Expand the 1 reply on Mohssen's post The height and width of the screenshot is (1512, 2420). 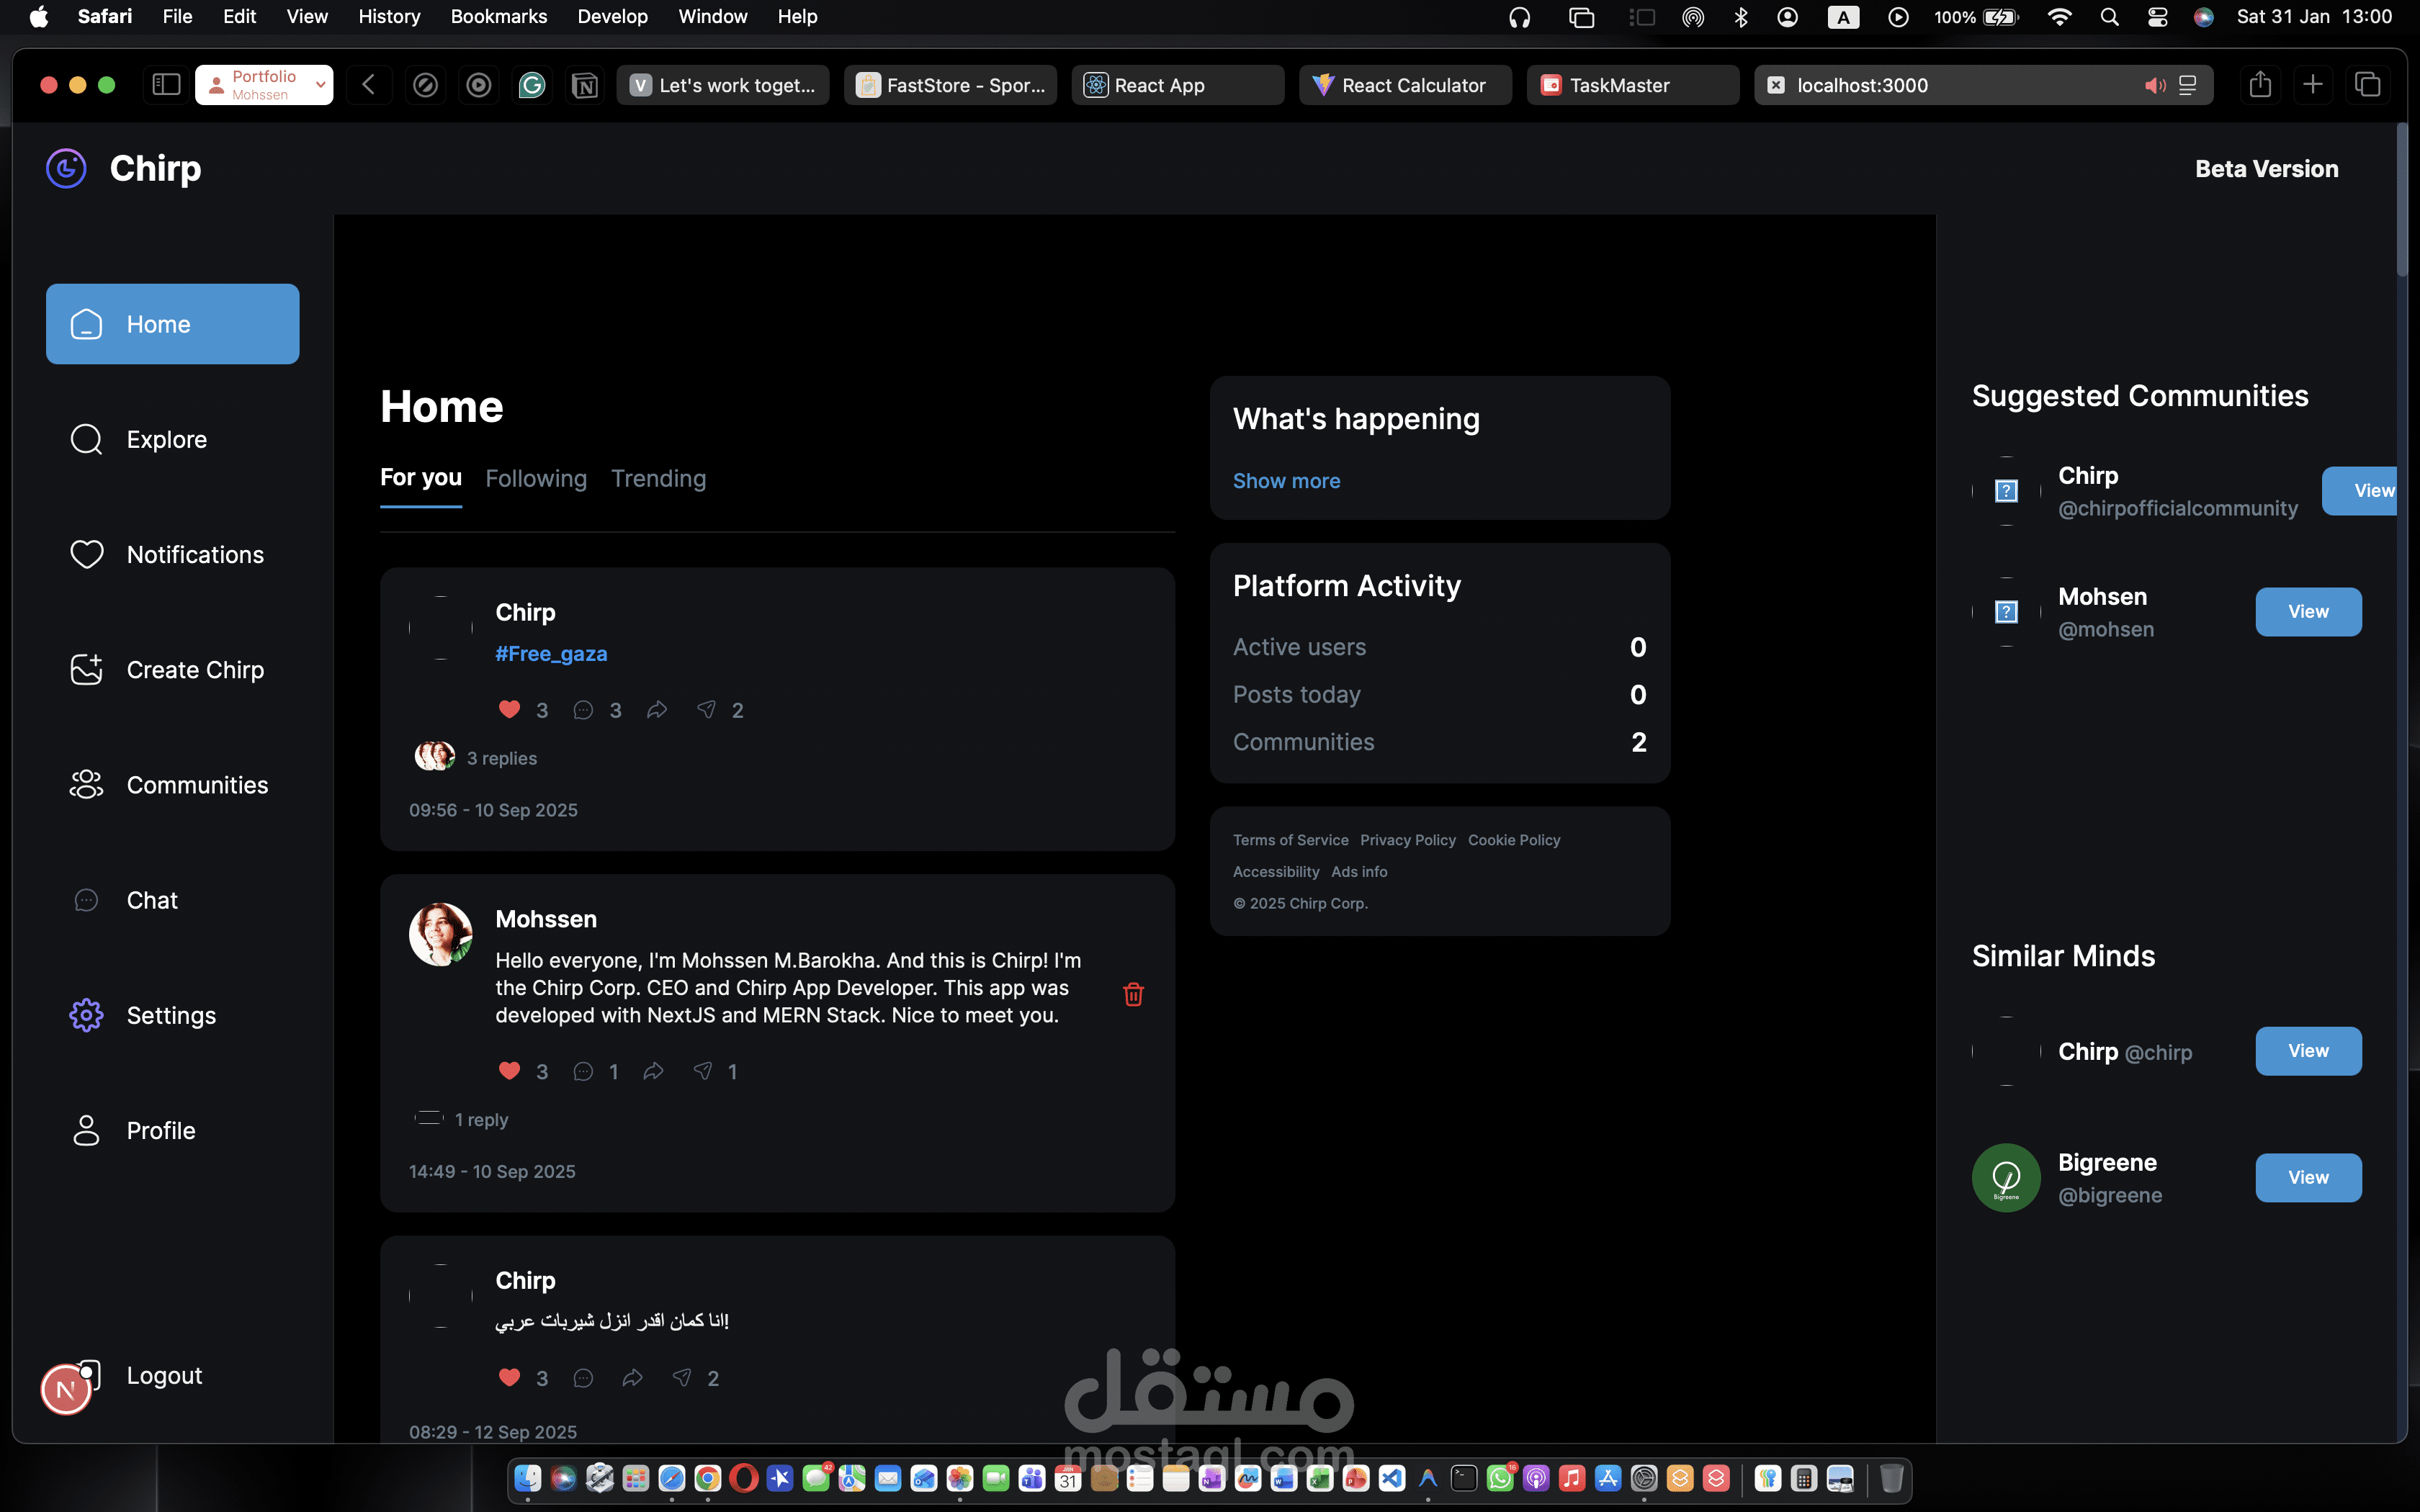481,1120
